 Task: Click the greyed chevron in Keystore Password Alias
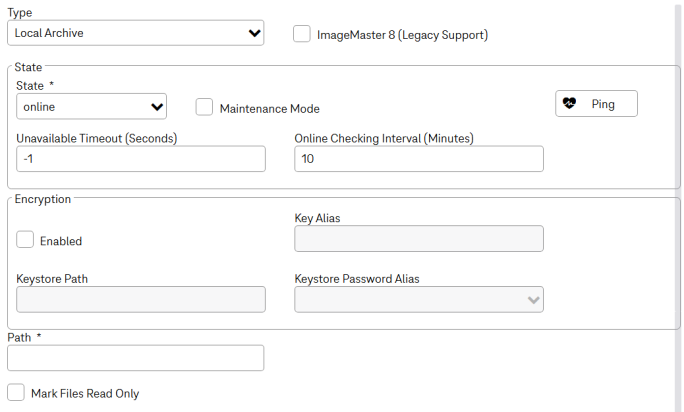pyautogui.click(x=534, y=300)
